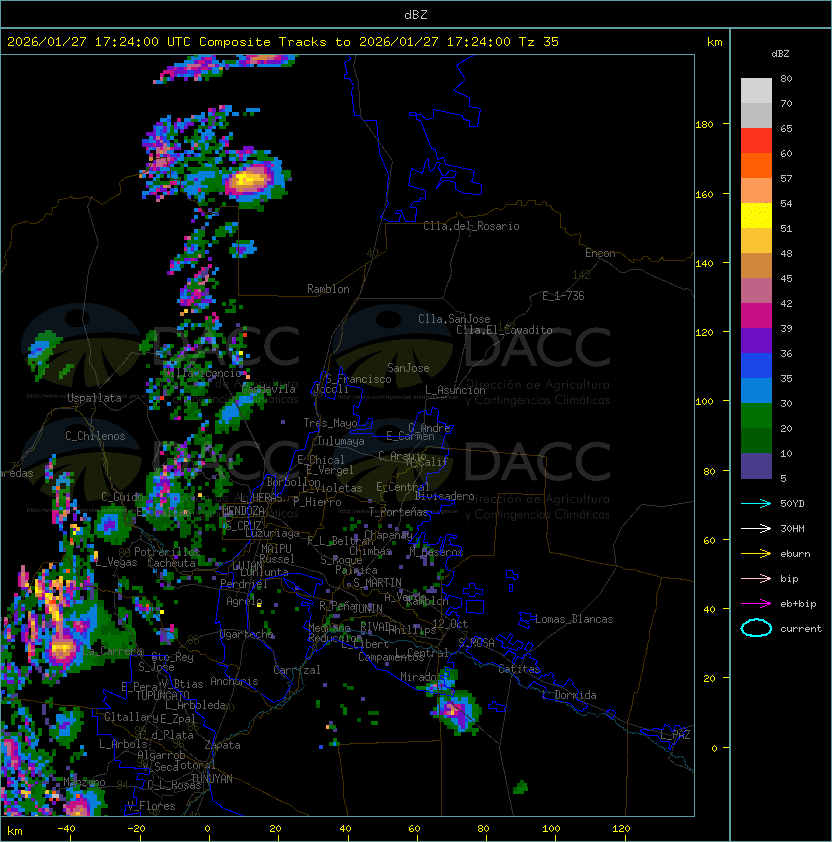Click the bip pink arrow legend icon
Viewport: 832px width, 842px height.
[756, 578]
